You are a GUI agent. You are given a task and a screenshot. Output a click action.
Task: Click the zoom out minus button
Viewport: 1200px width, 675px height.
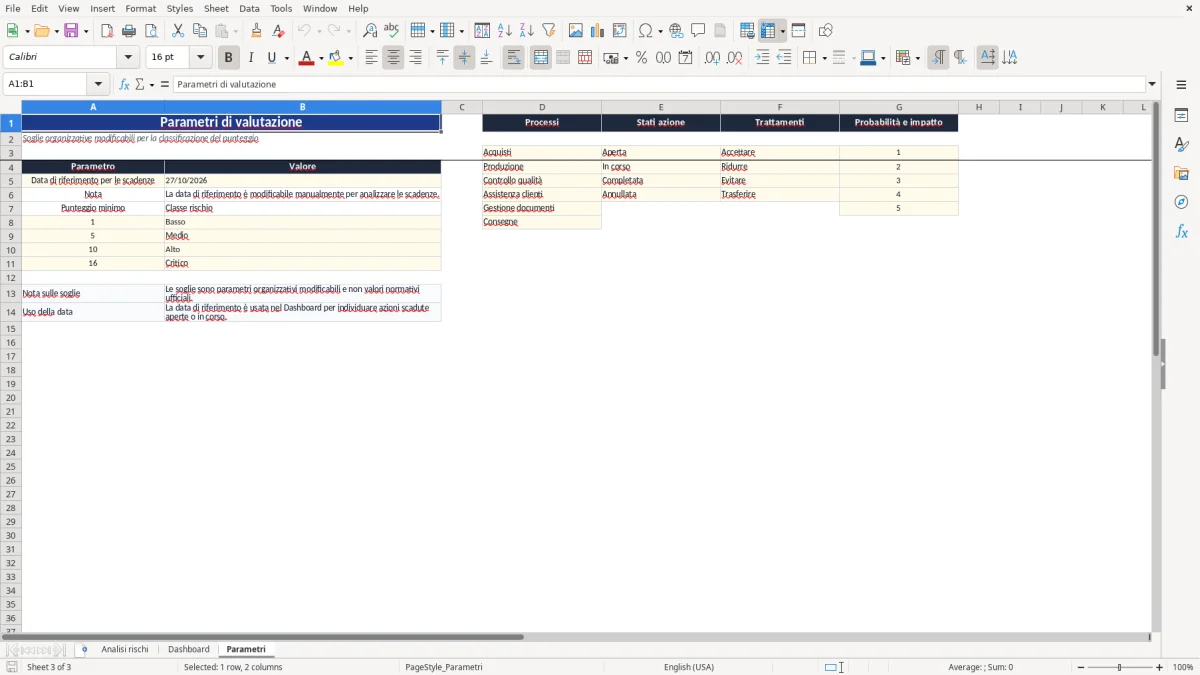click(1081, 667)
